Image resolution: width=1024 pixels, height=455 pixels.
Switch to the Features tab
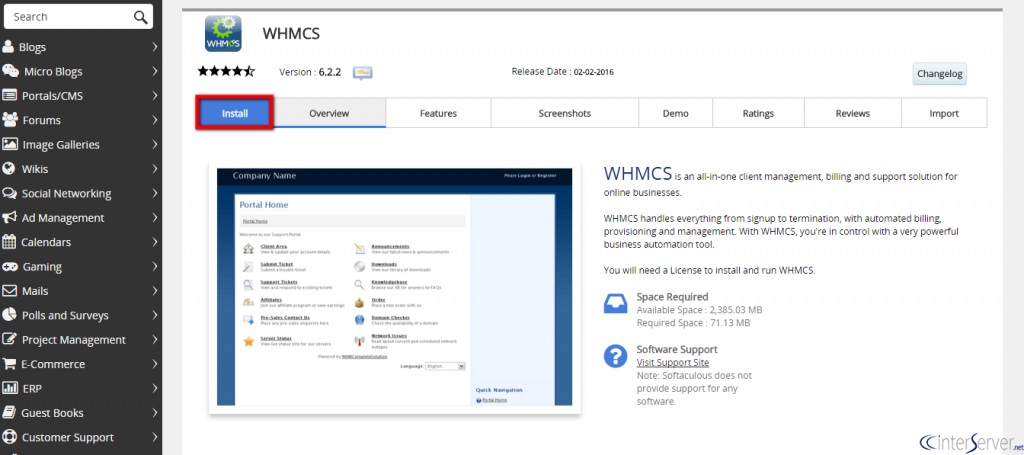(x=438, y=113)
